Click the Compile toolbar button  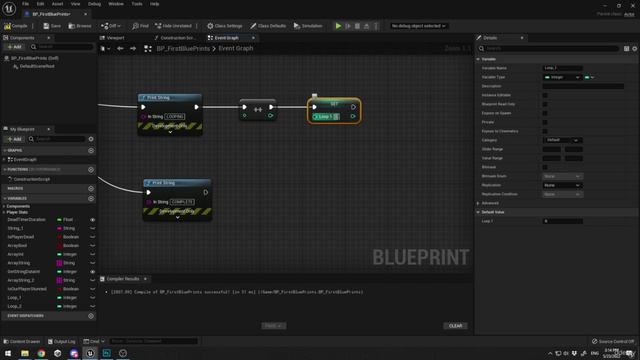(16, 26)
